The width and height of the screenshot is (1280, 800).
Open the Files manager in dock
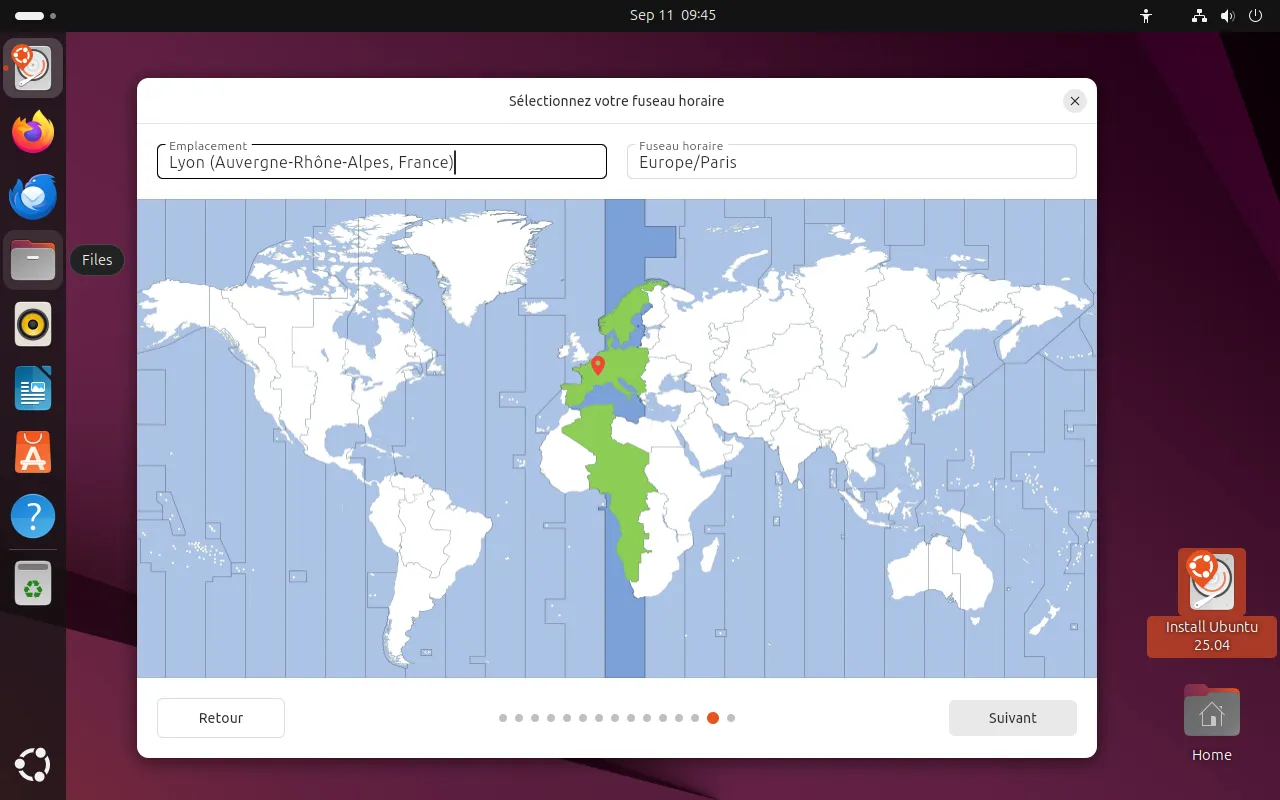click(x=33, y=260)
